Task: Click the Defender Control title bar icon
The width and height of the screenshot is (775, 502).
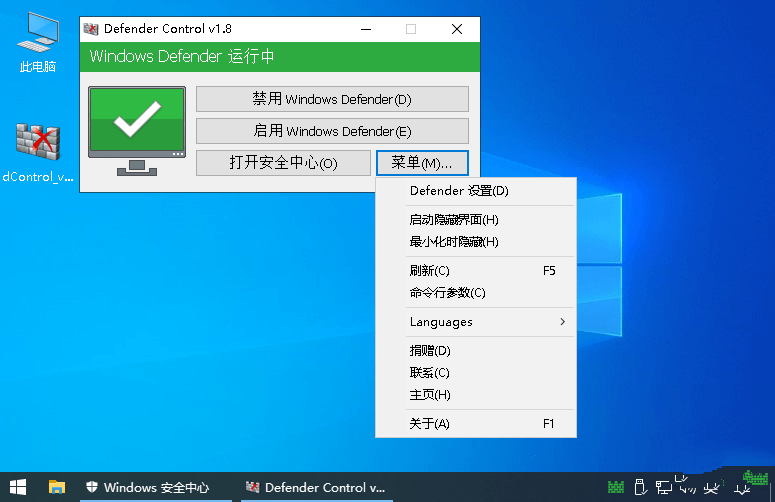Action: [x=91, y=29]
